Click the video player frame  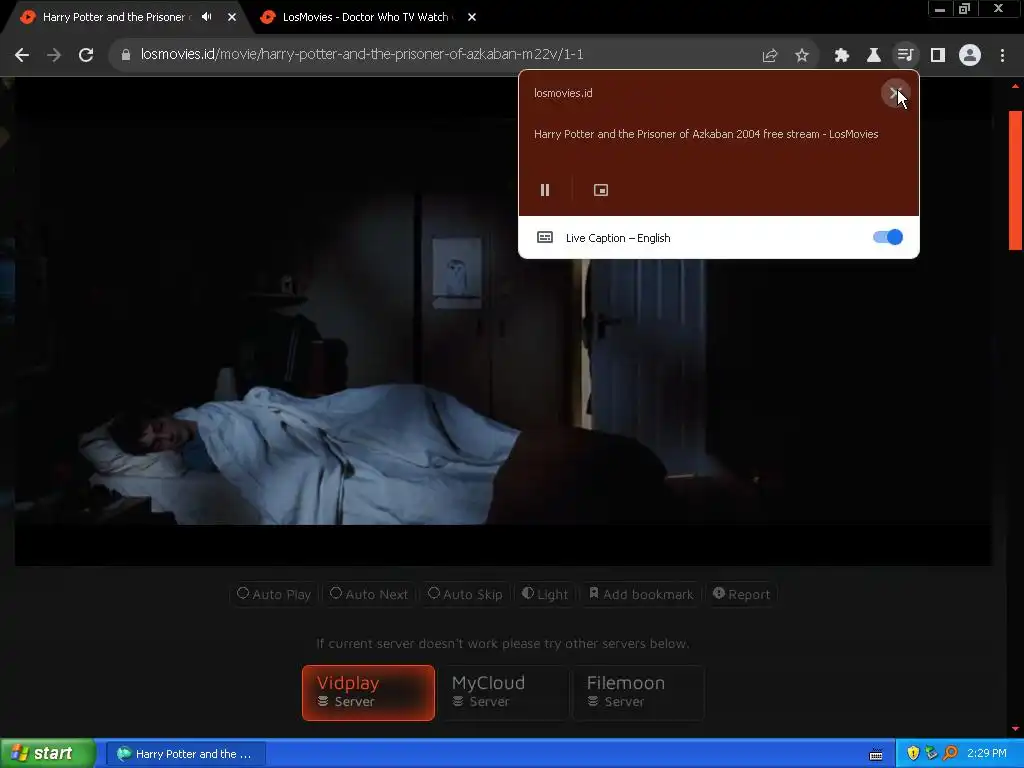click(x=503, y=321)
